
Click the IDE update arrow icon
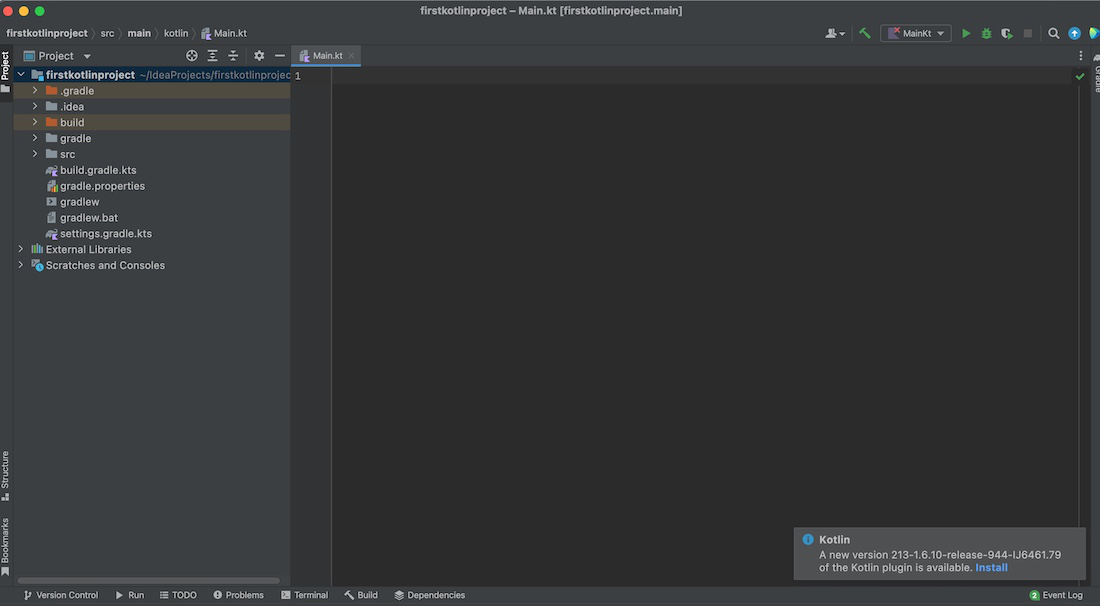click(x=1074, y=33)
